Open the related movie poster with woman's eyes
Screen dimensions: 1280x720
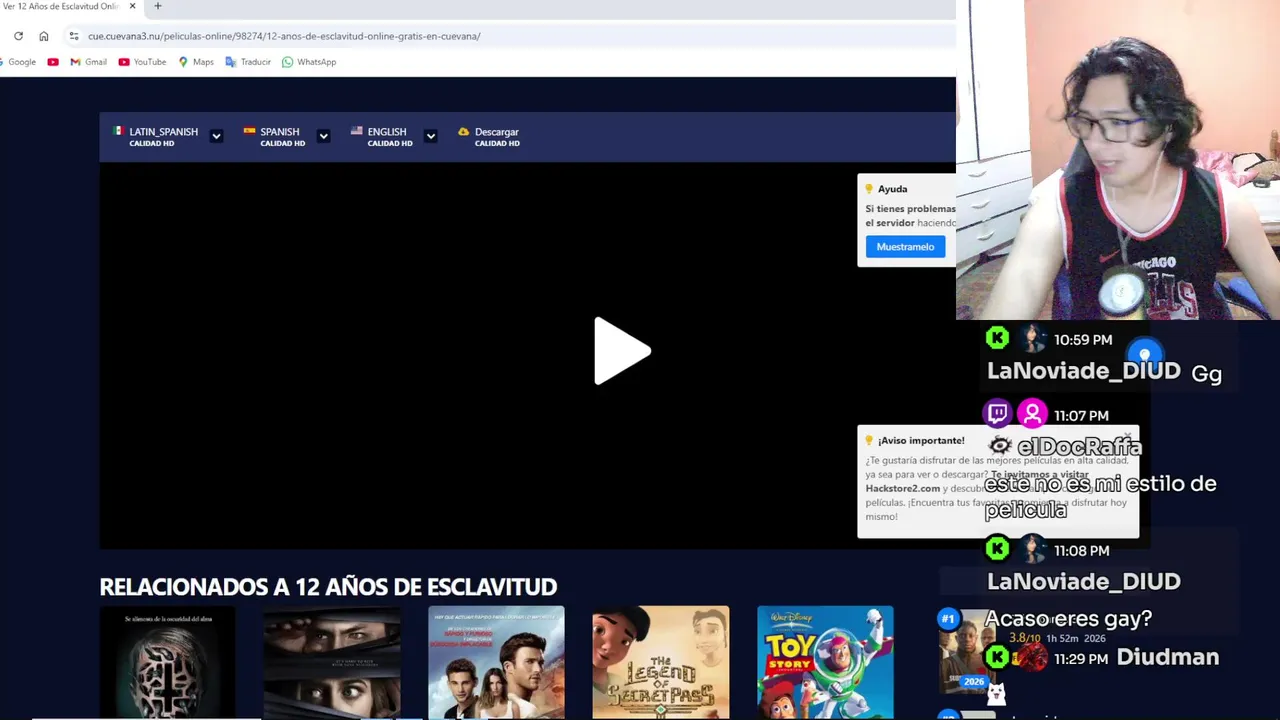coord(332,662)
